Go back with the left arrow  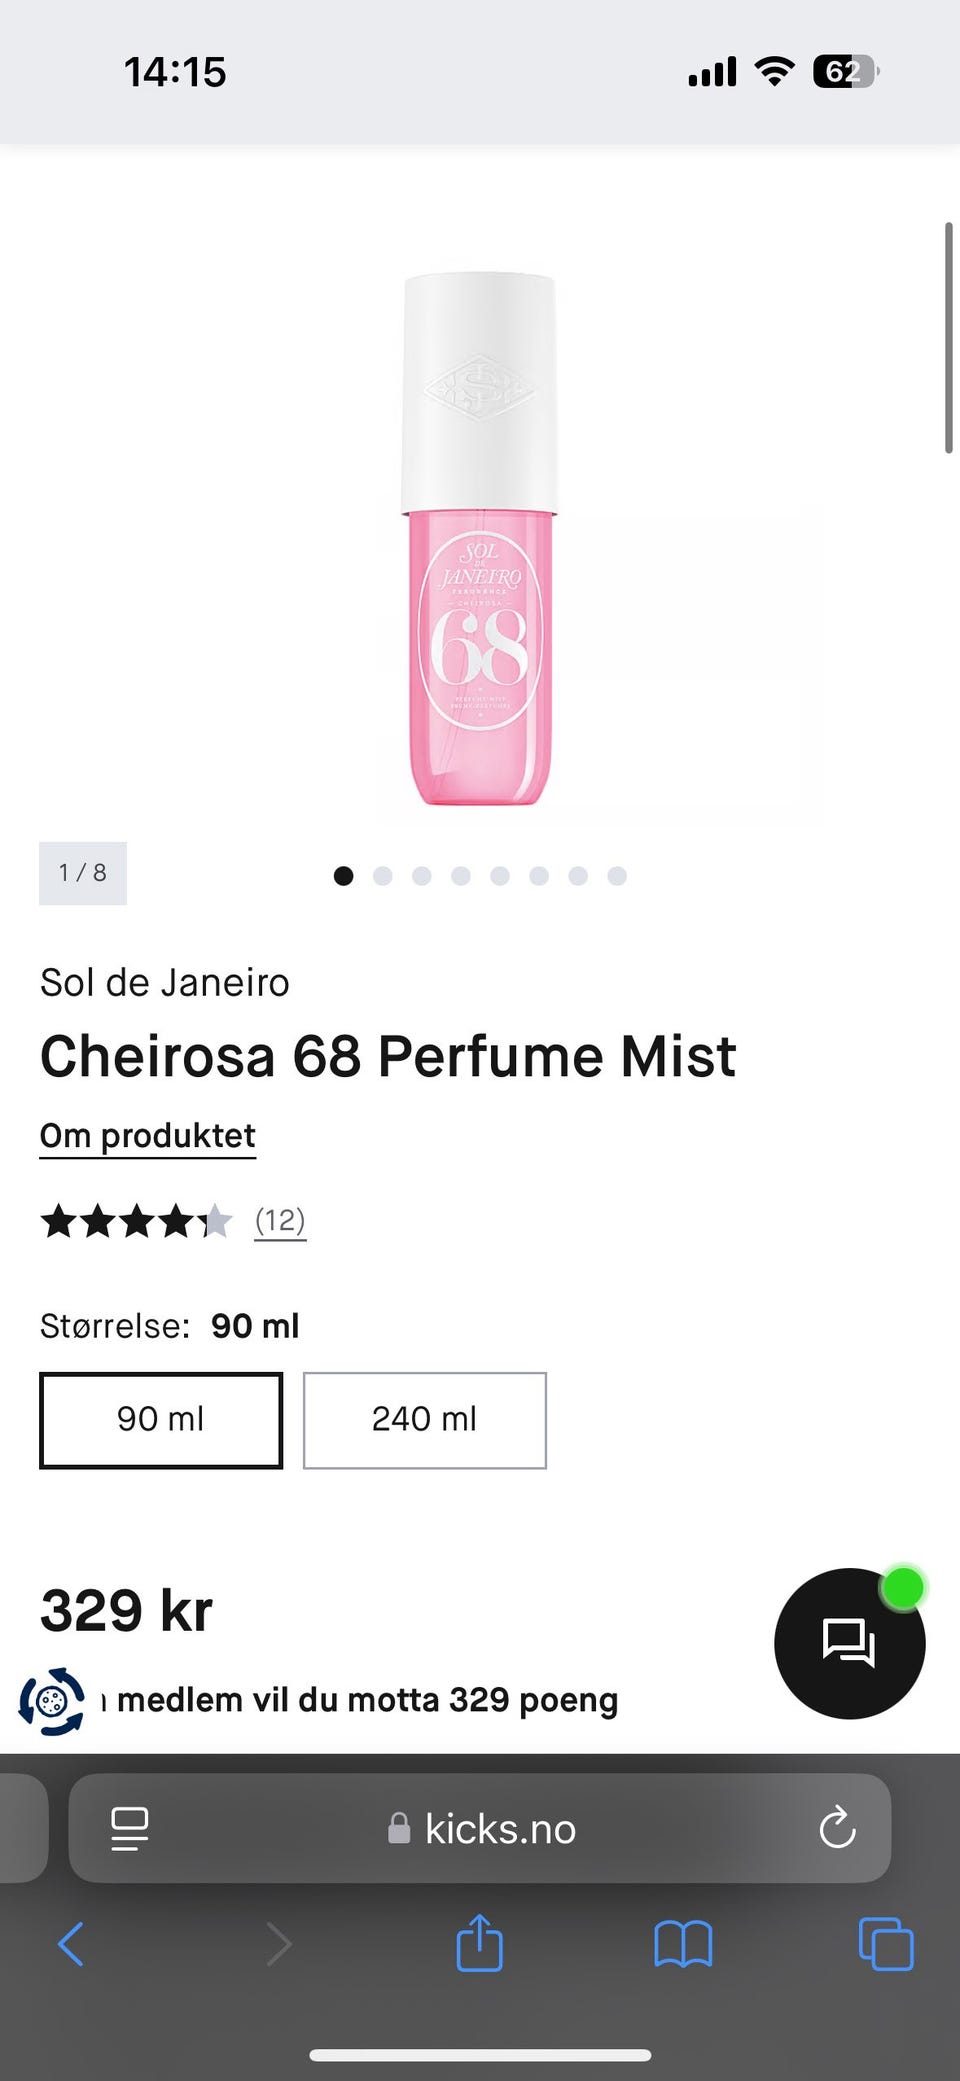pyautogui.click(x=71, y=1945)
